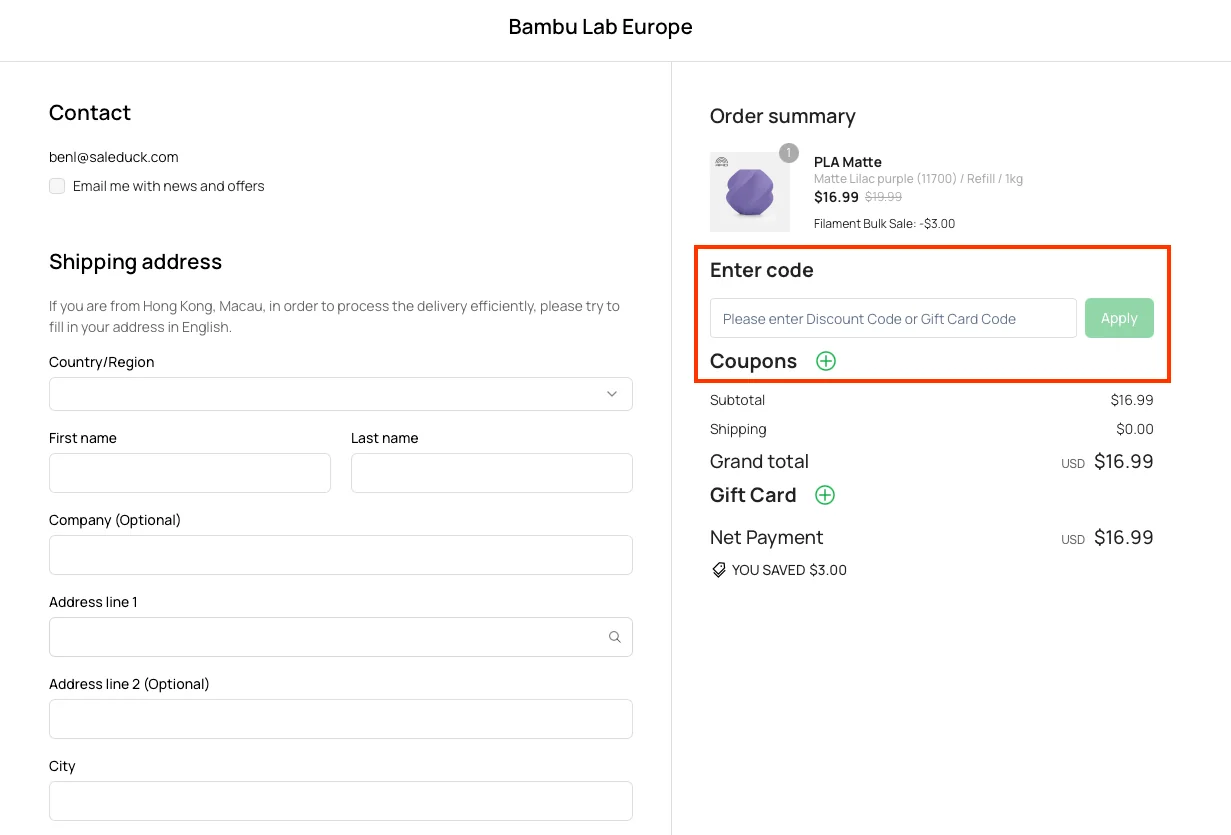The image size is (1231, 835).
Task: Select the PLA Matte product name
Action: point(847,161)
